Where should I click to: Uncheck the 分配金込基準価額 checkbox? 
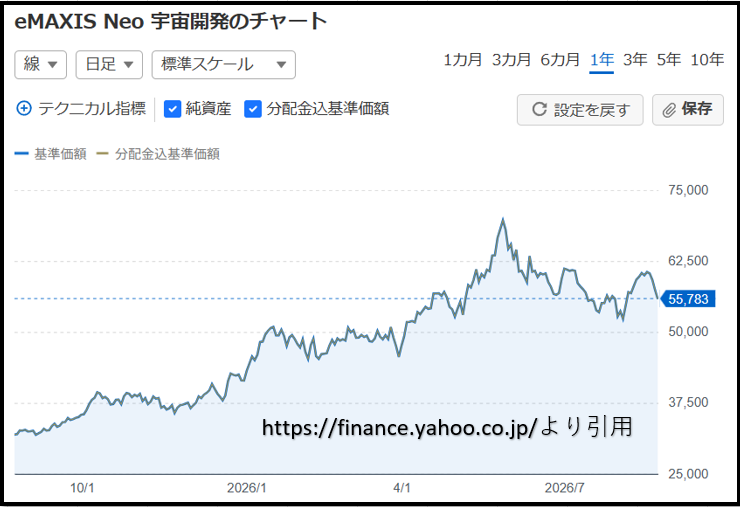tap(253, 109)
